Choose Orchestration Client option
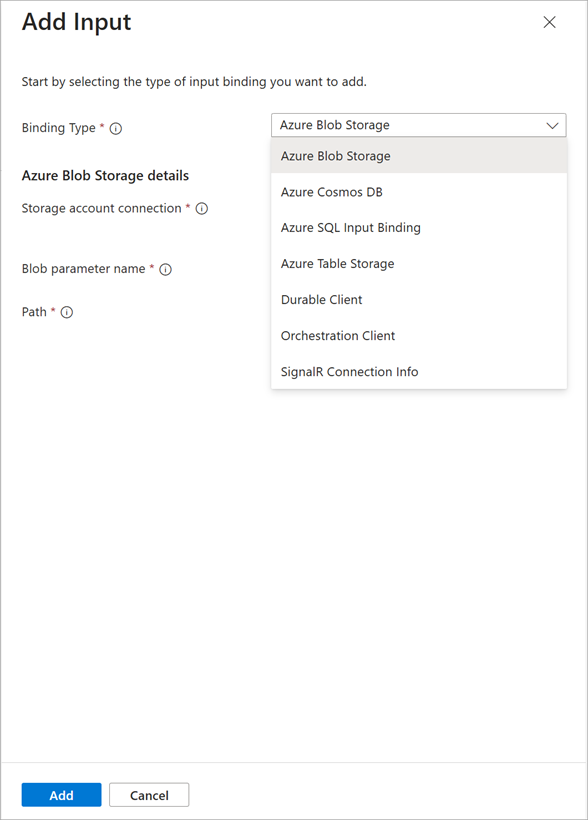The image size is (588, 820). point(419,336)
